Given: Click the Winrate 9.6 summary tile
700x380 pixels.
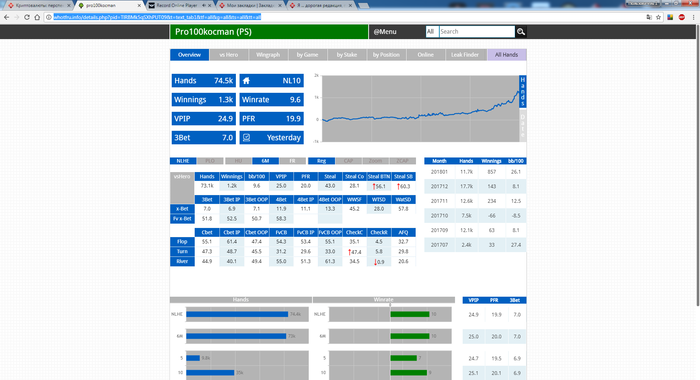Looking at the screenshot, I should pos(271,100).
